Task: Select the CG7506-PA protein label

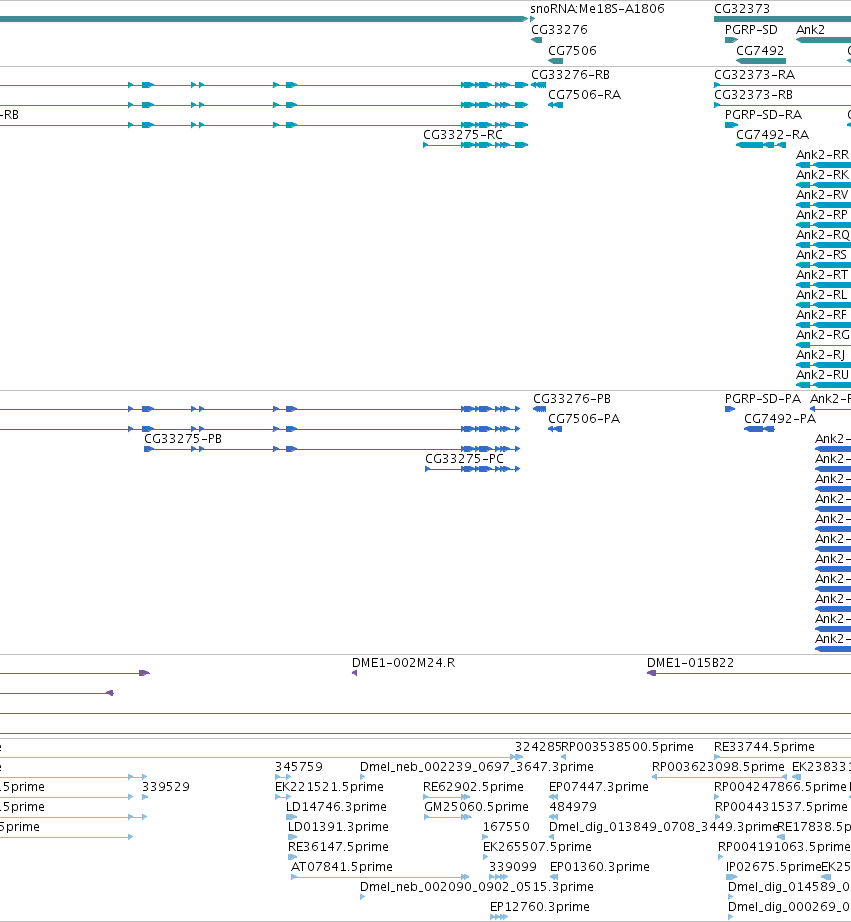Action: 584,419
